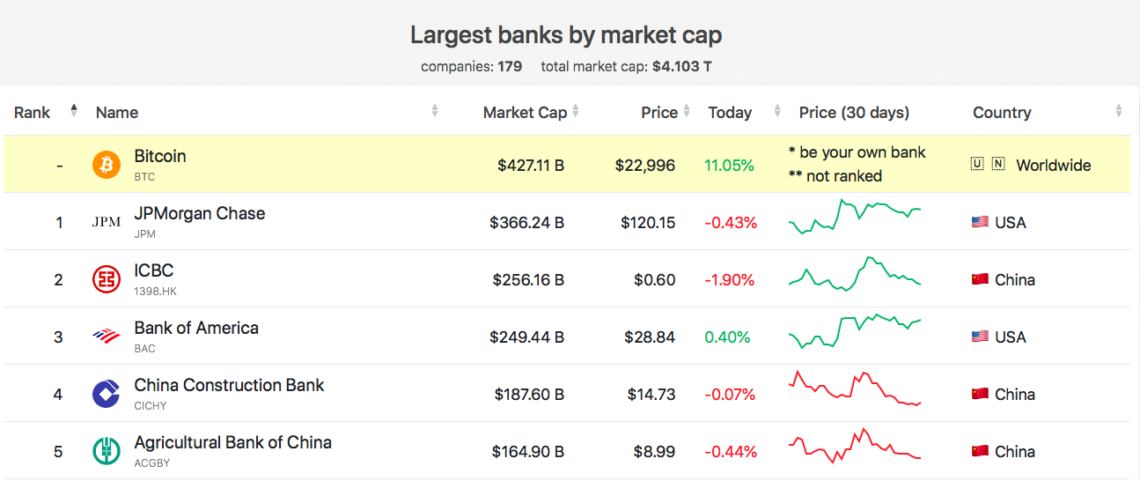Click the China flag in ICBC row
1140x481 pixels.
[980, 279]
